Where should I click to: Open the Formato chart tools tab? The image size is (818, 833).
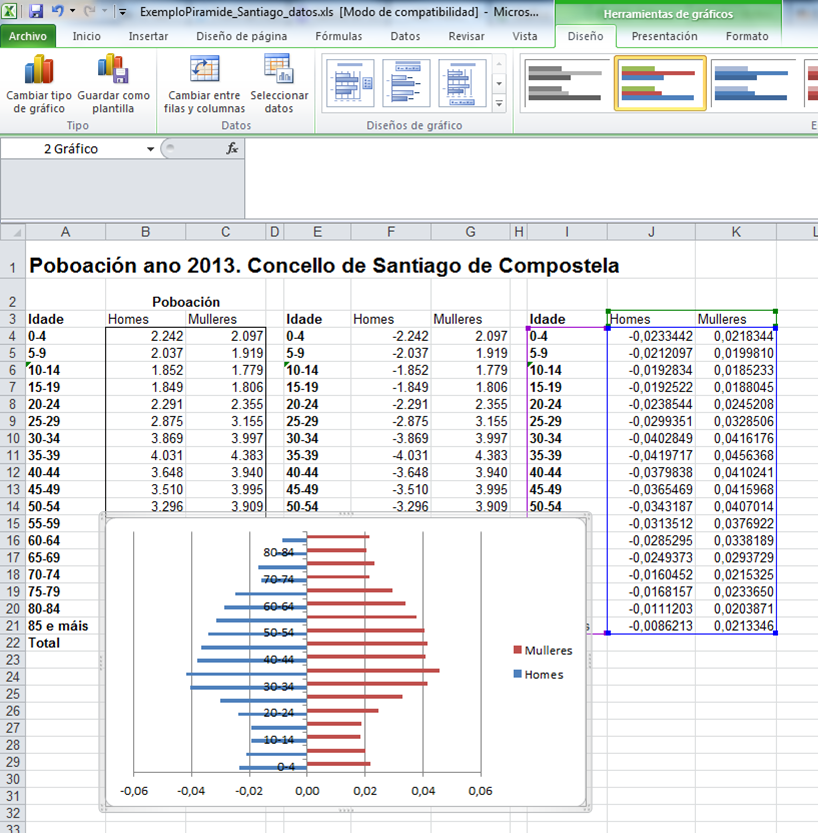pos(747,36)
